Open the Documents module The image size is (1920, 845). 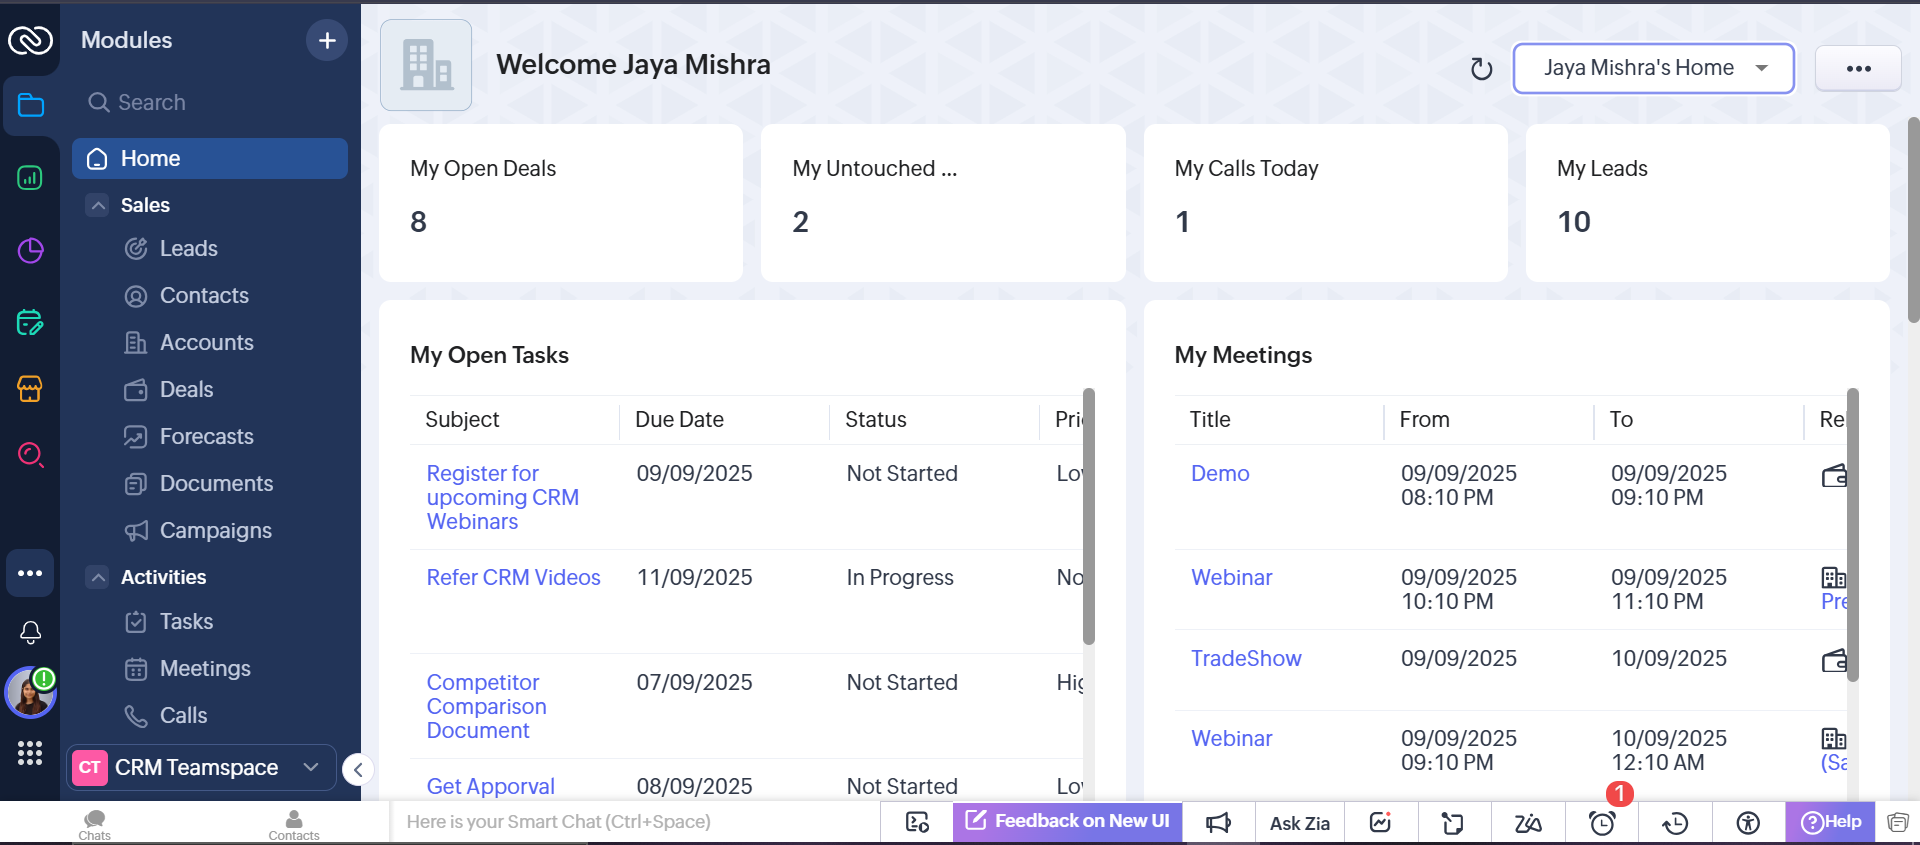pos(216,483)
